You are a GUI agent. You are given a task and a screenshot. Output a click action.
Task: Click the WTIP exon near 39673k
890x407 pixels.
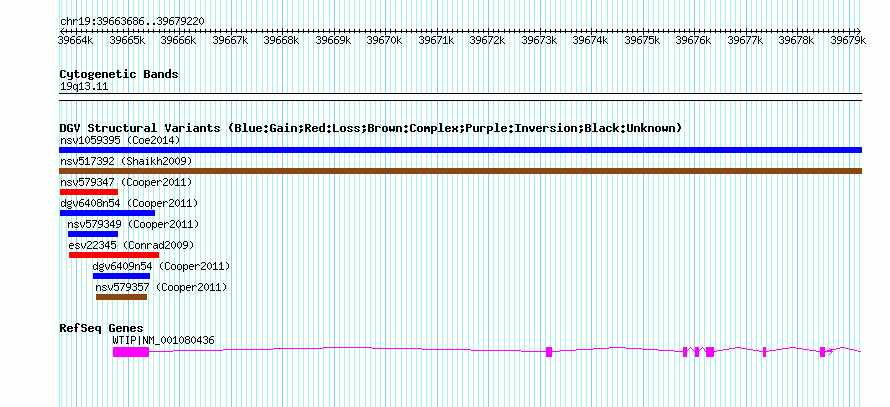(549, 352)
